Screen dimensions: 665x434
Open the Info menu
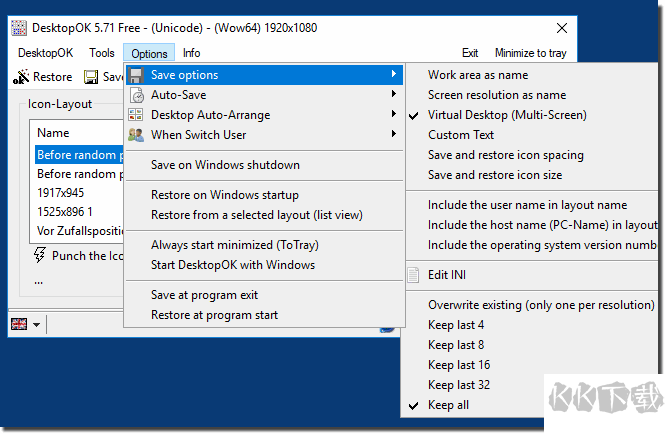click(191, 53)
